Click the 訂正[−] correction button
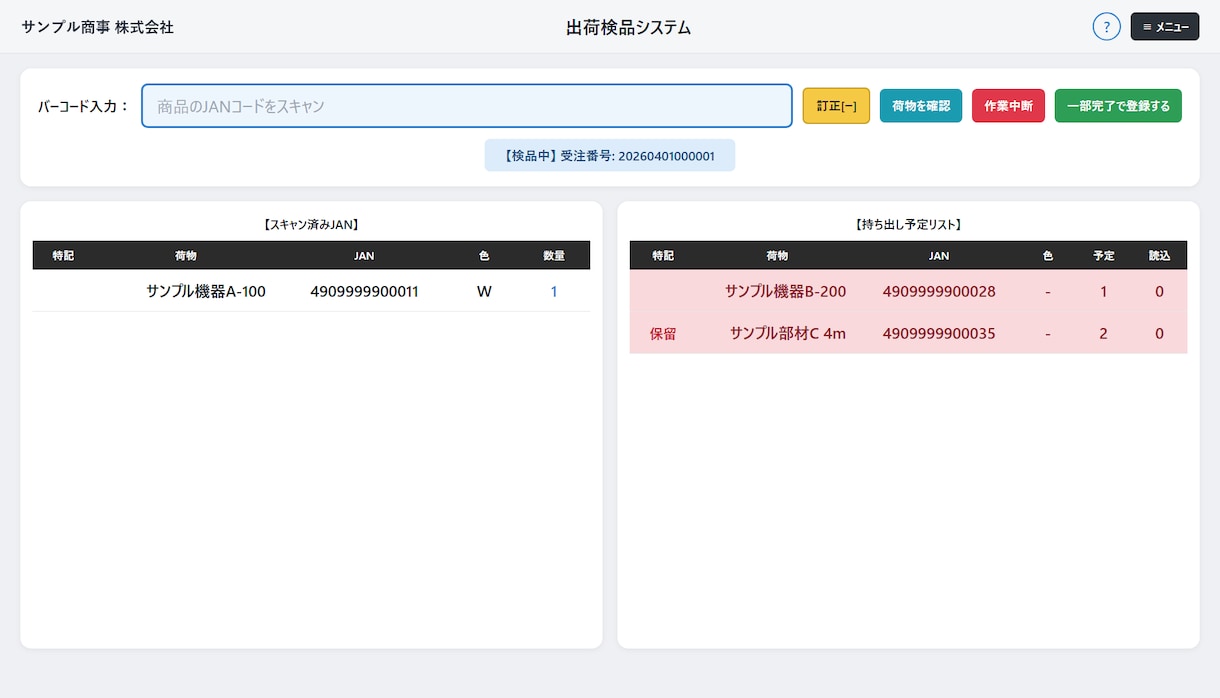The width and height of the screenshot is (1220, 698). [x=836, y=106]
